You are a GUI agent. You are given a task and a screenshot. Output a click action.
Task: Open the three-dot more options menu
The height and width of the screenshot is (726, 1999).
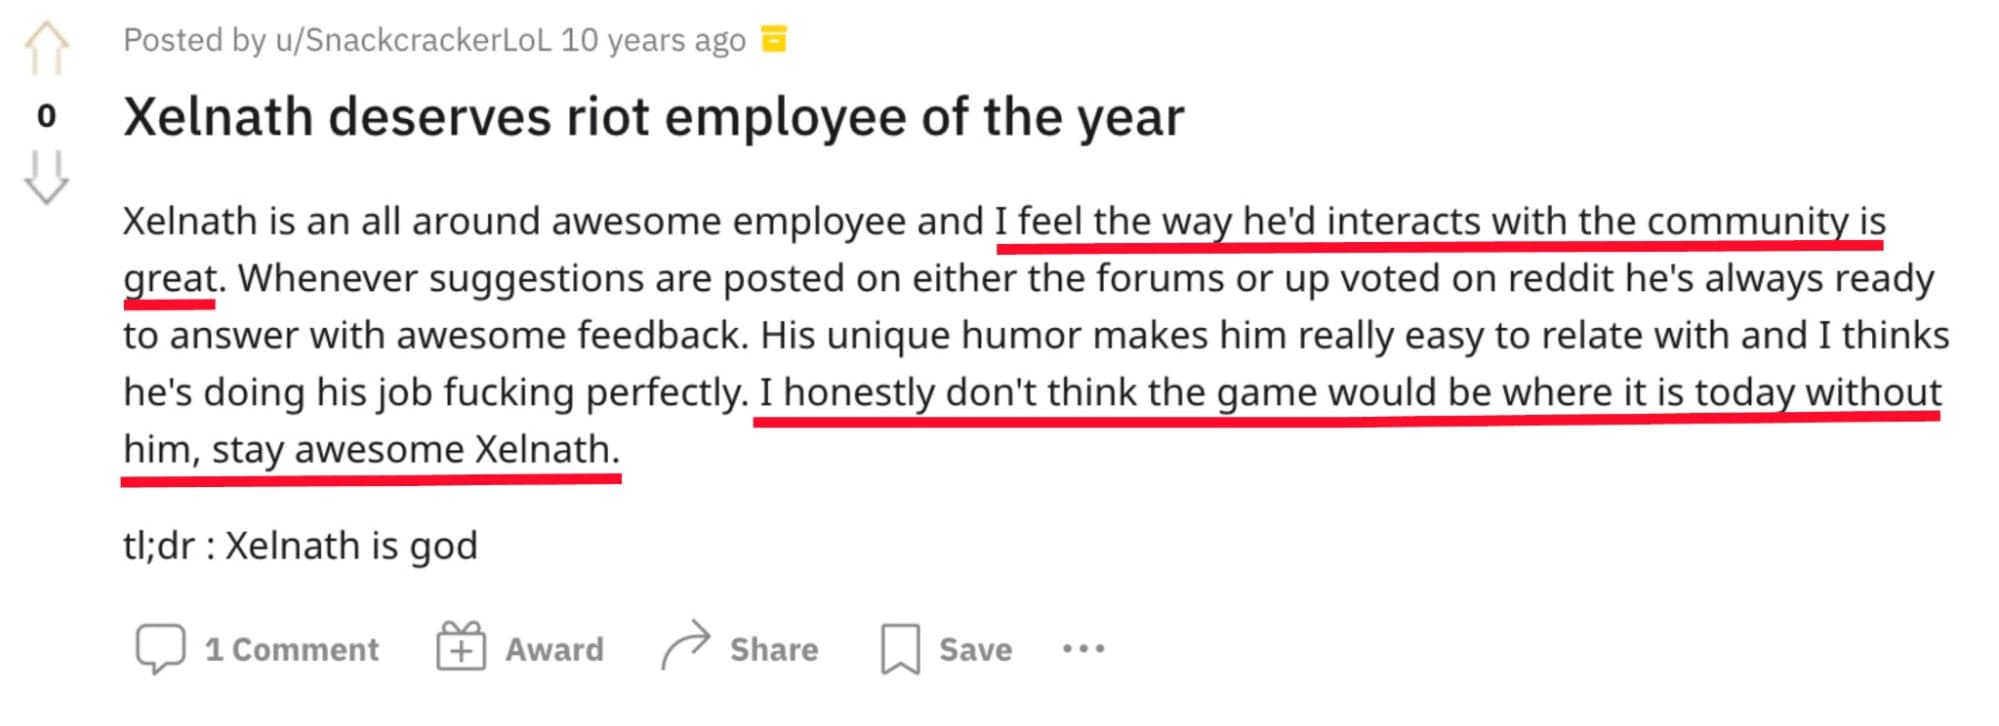[1083, 649]
